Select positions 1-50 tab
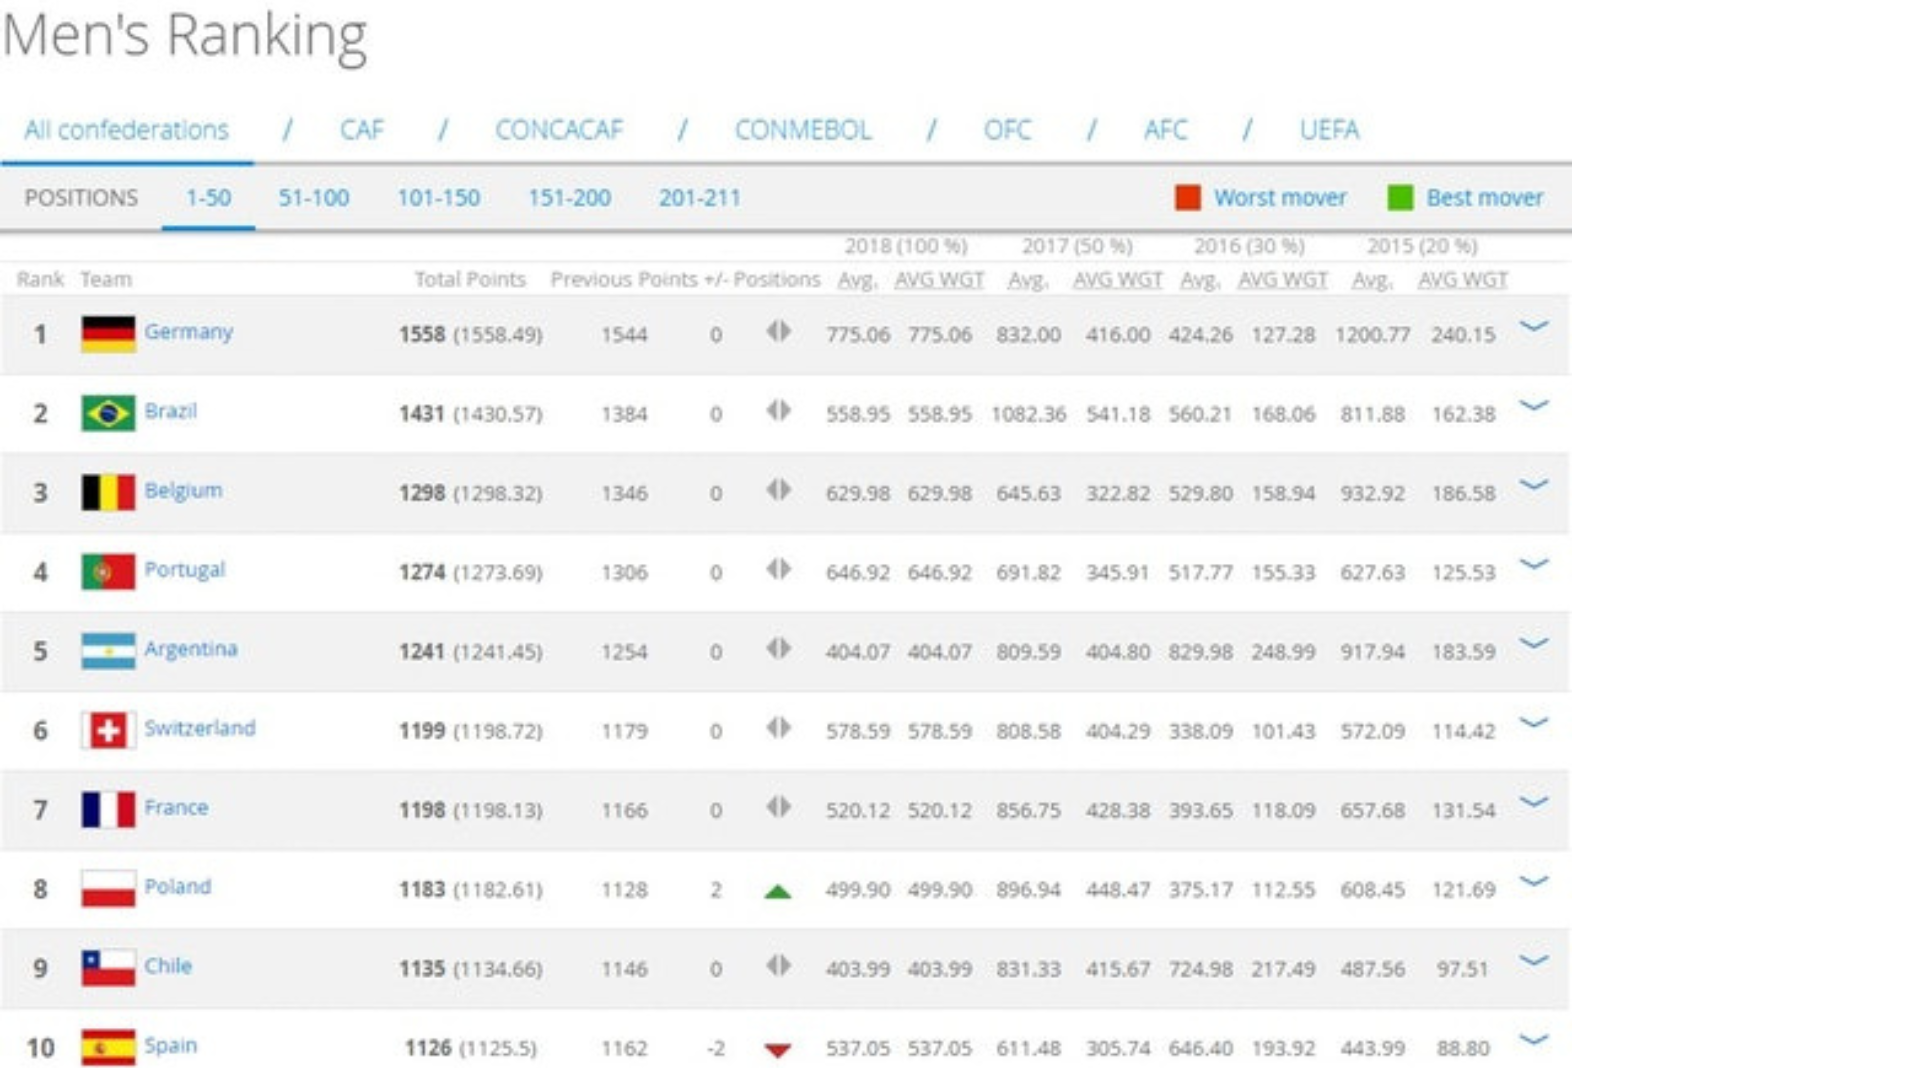 [208, 198]
